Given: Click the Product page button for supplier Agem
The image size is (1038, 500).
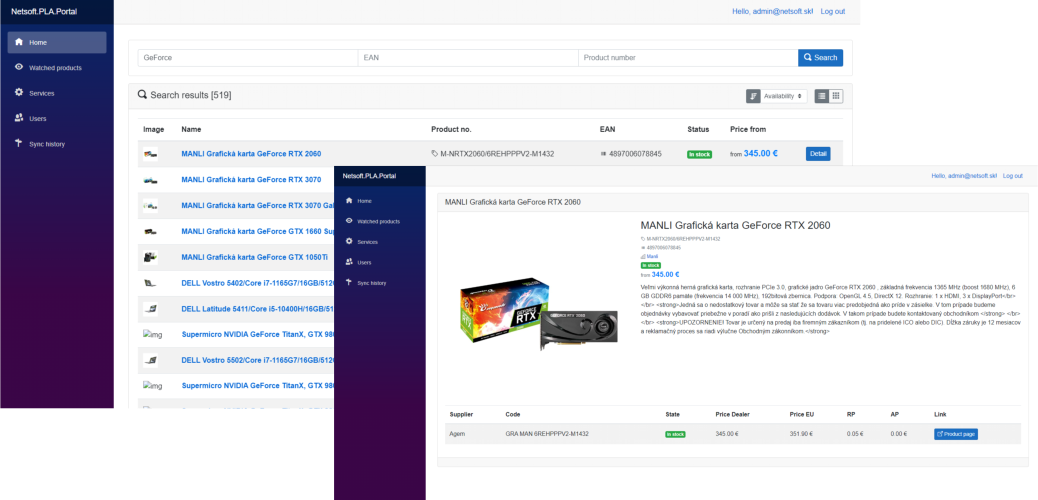Looking at the screenshot, I should 955,434.
